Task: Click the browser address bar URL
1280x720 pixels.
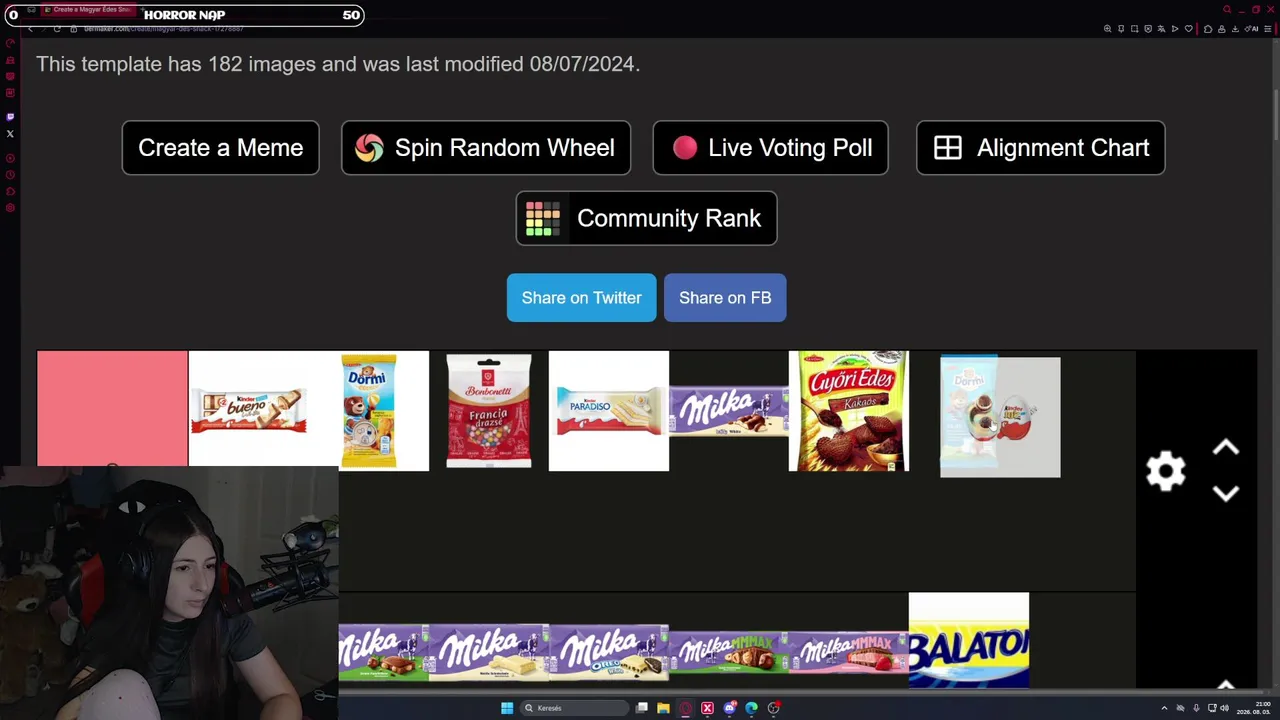Action: coord(164,29)
